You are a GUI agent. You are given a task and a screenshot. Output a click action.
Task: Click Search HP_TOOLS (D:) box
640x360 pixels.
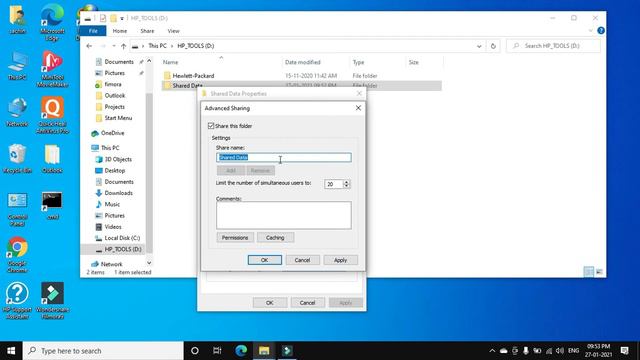point(553,46)
